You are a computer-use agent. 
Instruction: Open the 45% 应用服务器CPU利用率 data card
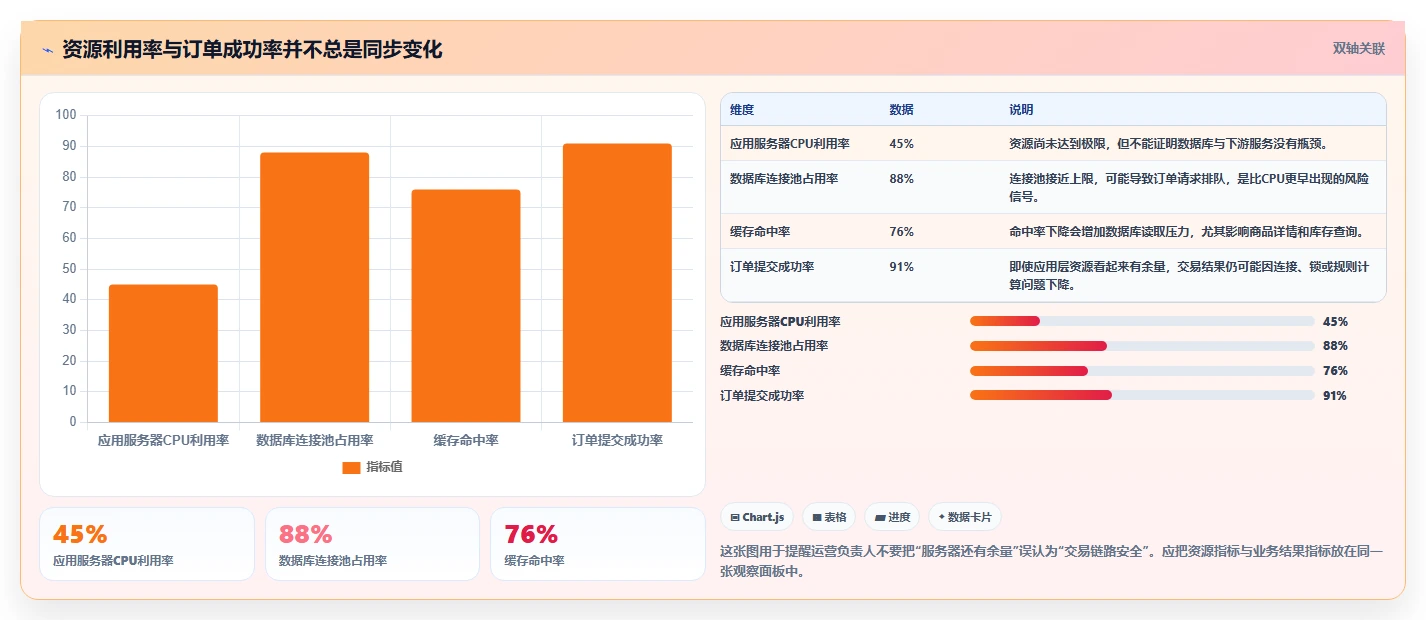click(147, 544)
